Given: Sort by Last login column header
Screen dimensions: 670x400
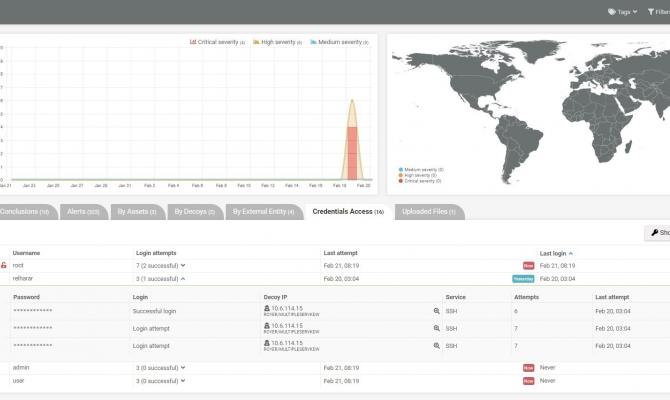Looking at the screenshot, I should (556, 253).
